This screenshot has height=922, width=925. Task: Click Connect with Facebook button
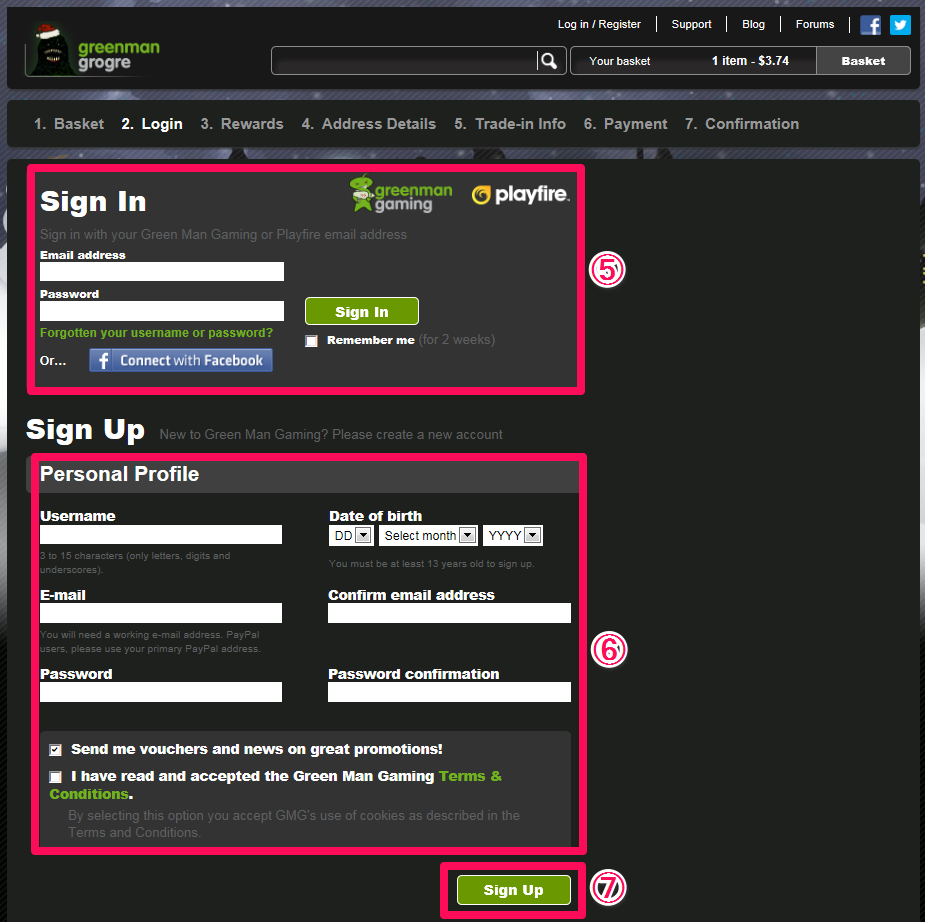click(181, 360)
